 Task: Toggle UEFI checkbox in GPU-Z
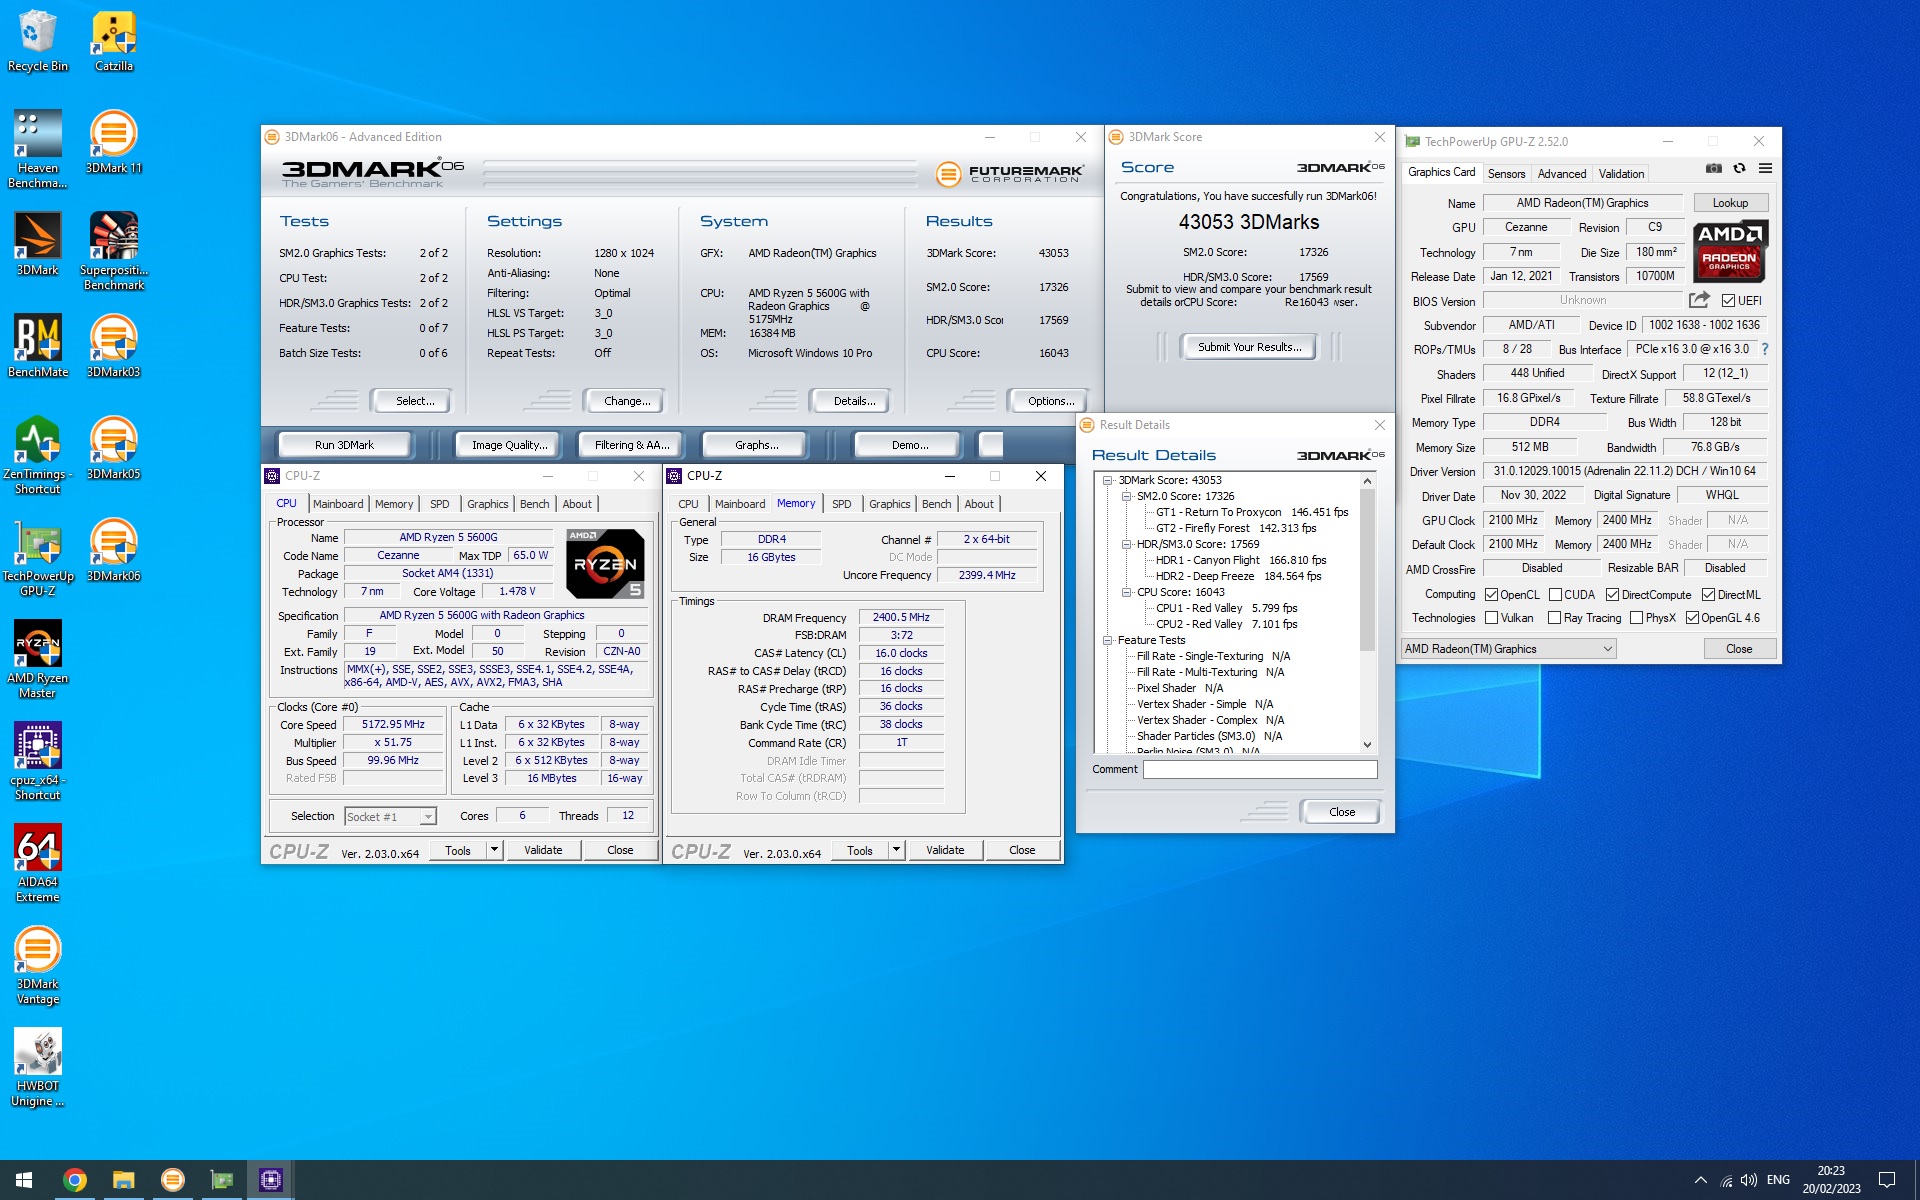click(x=1728, y=300)
